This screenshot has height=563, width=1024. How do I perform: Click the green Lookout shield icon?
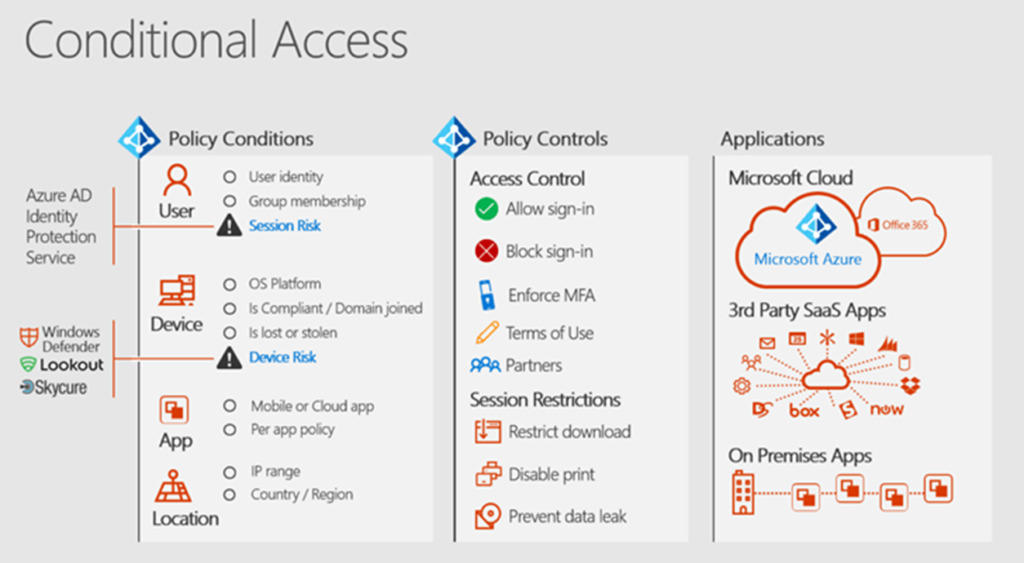28,364
